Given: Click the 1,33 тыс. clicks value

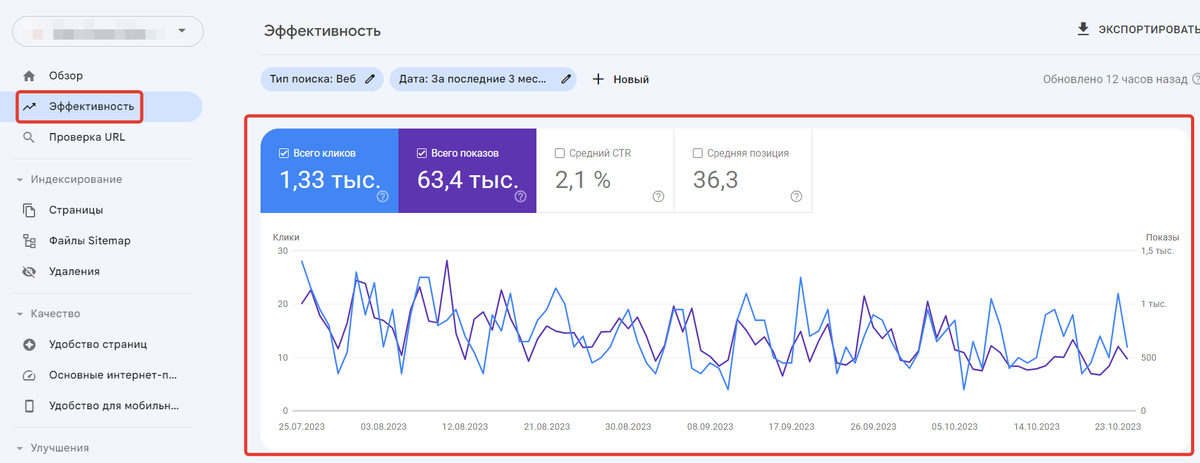Looking at the screenshot, I should tap(329, 180).
